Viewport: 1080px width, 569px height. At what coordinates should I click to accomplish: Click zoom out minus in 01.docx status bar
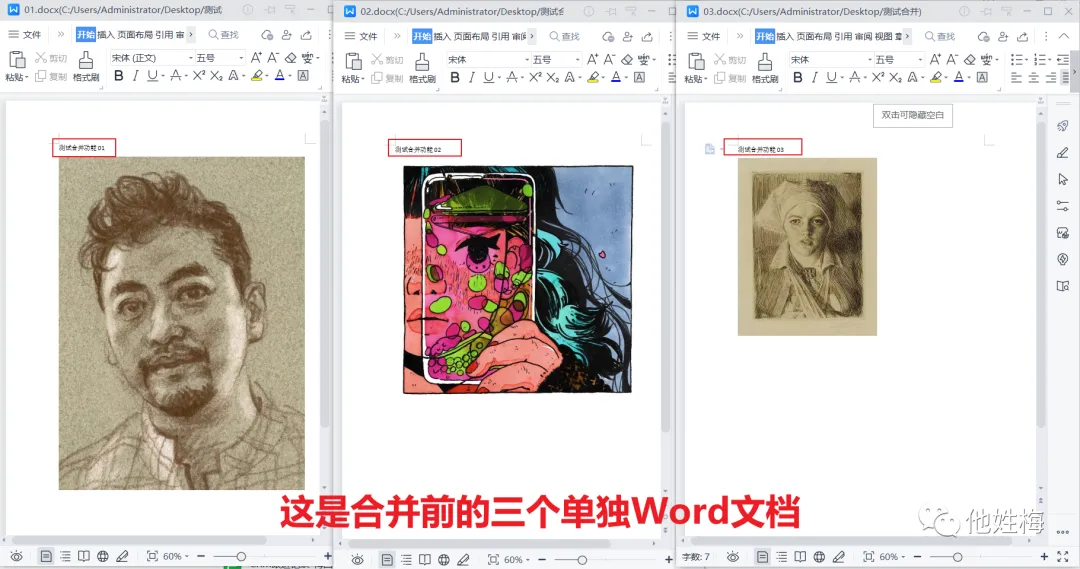[201, 556]
